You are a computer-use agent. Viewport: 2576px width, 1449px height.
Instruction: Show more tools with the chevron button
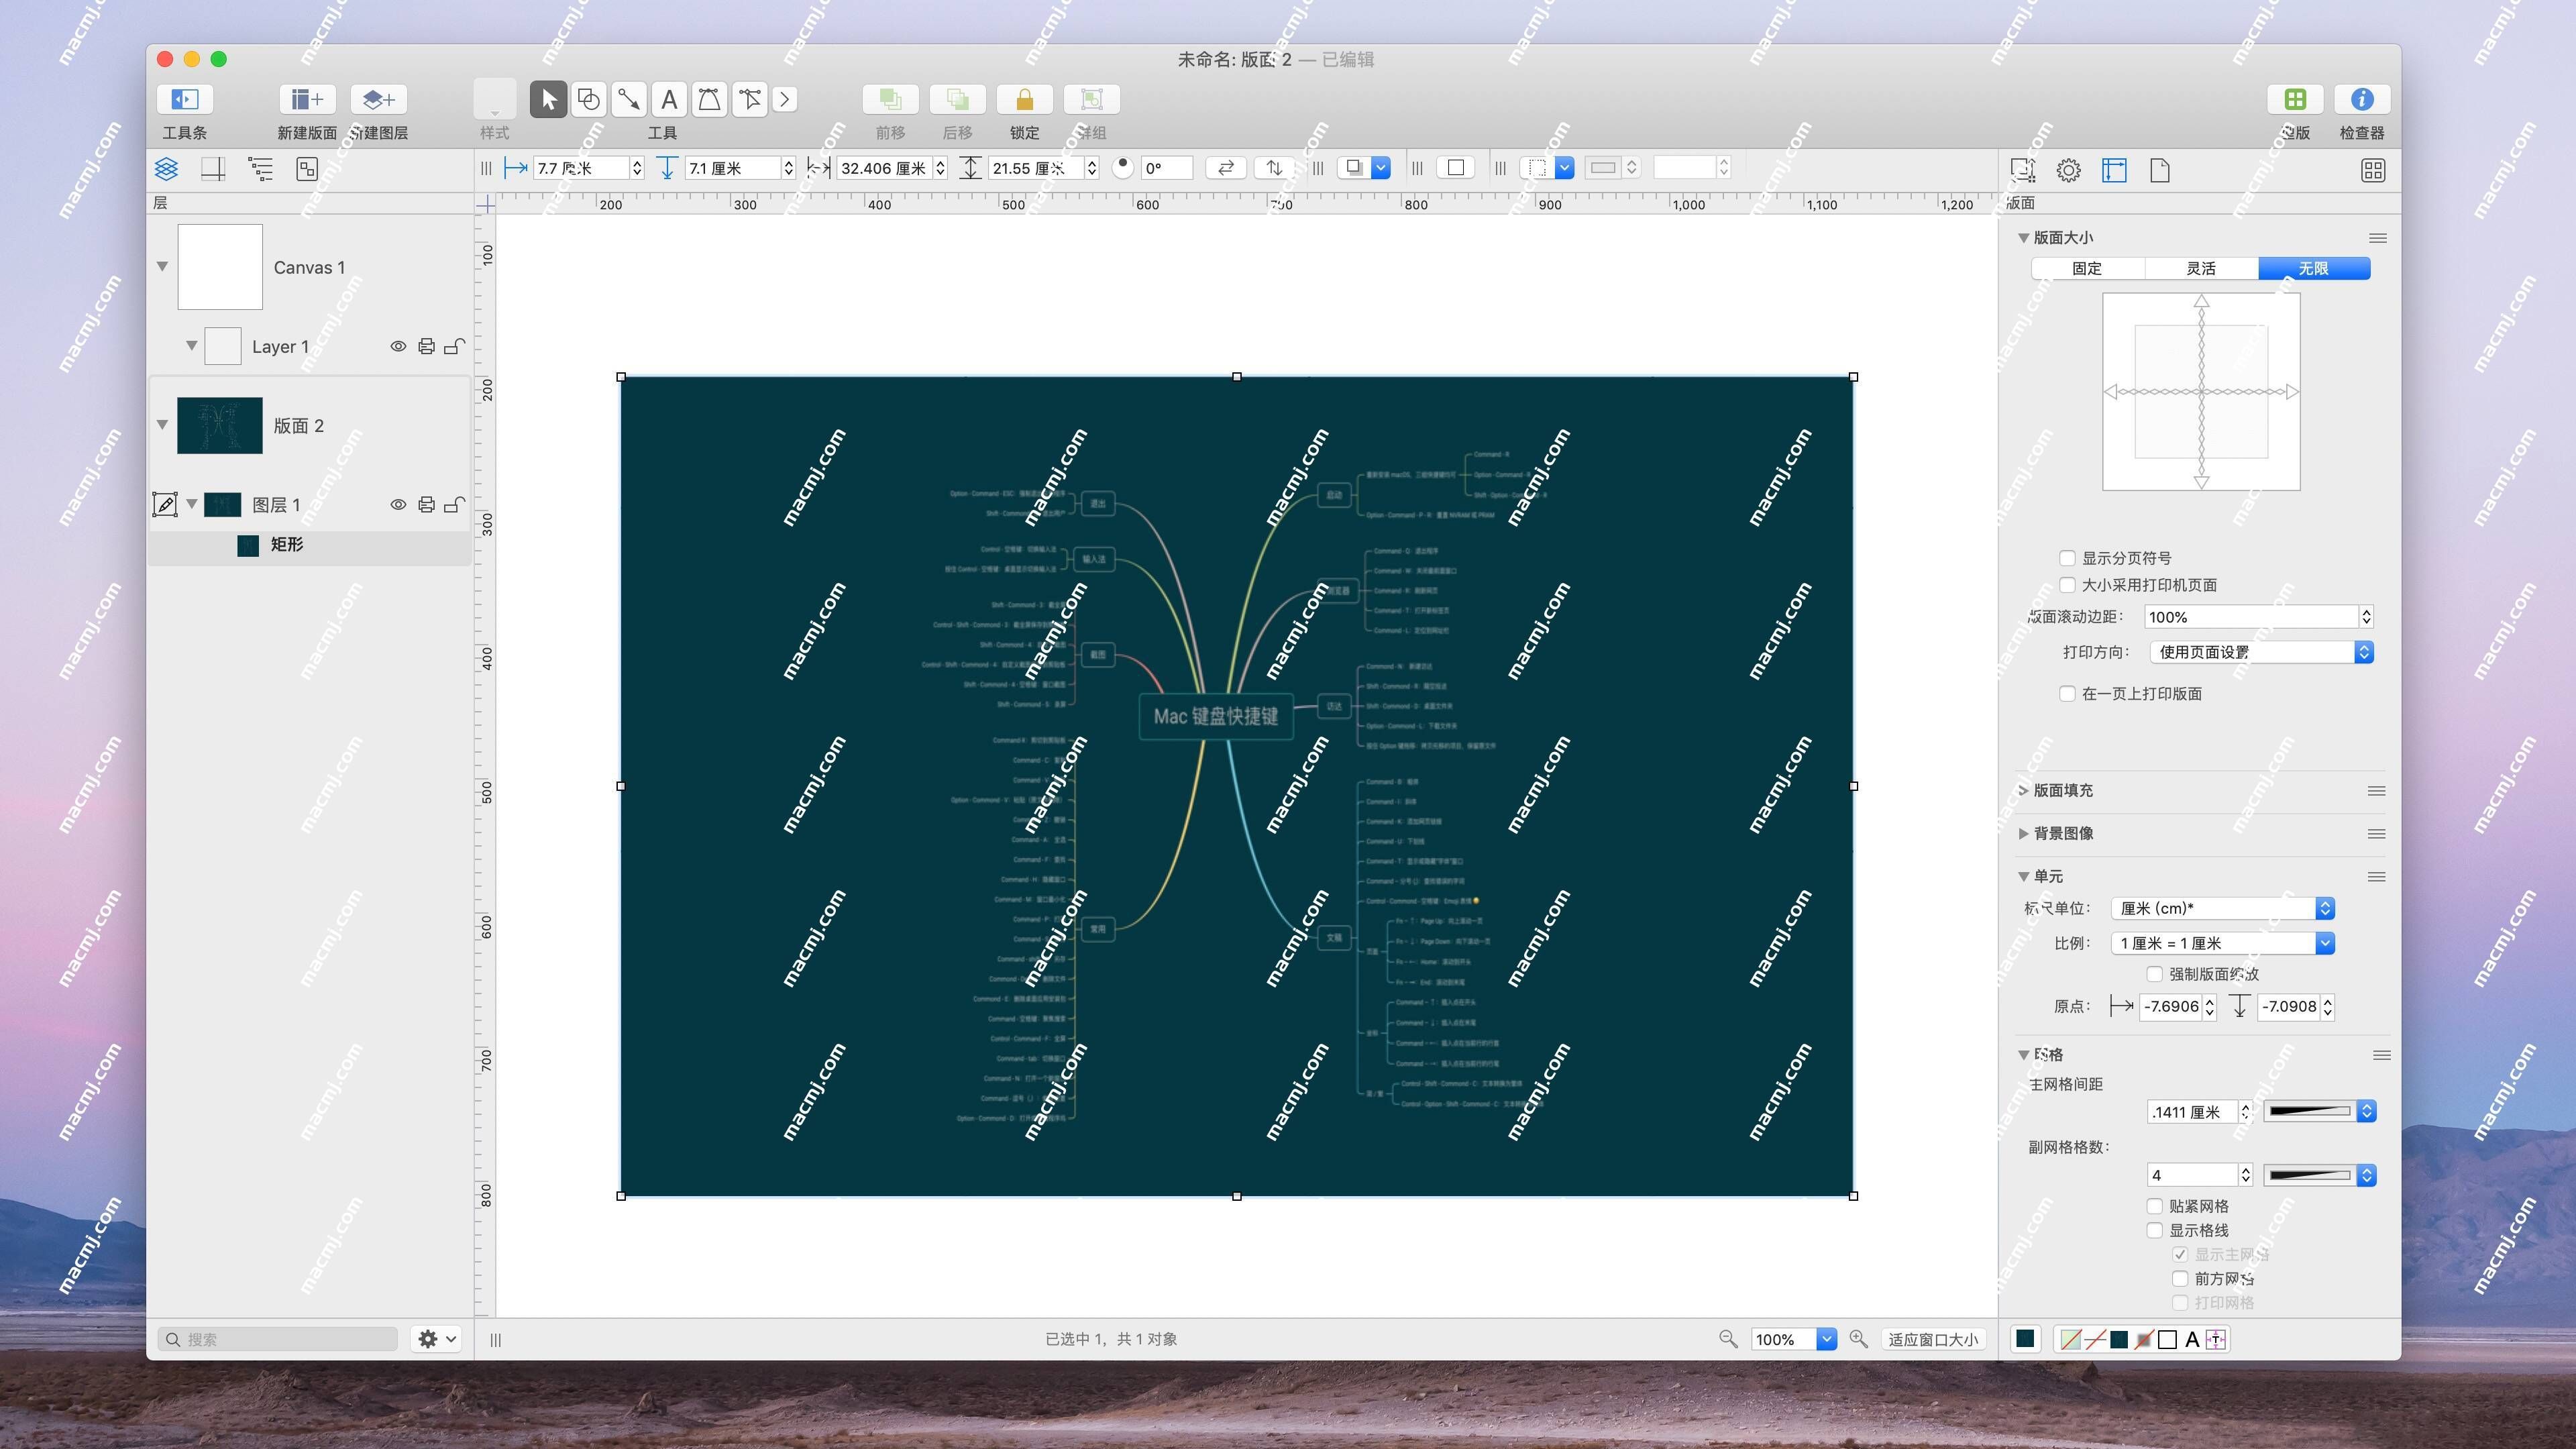point(785,99)
